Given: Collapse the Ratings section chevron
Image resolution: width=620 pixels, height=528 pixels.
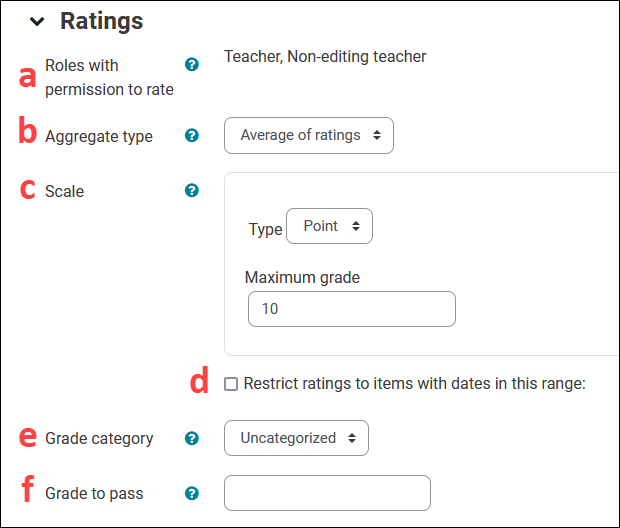Looking at the screenshot, I should pos(37,21).
